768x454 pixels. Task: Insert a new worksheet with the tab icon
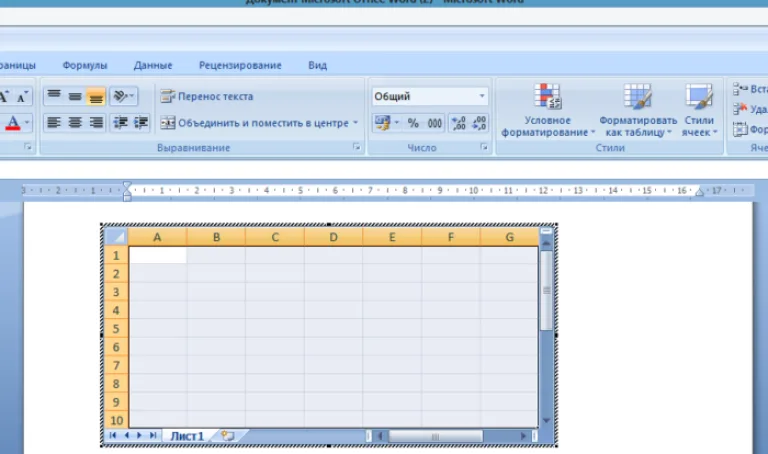[227, 435]
